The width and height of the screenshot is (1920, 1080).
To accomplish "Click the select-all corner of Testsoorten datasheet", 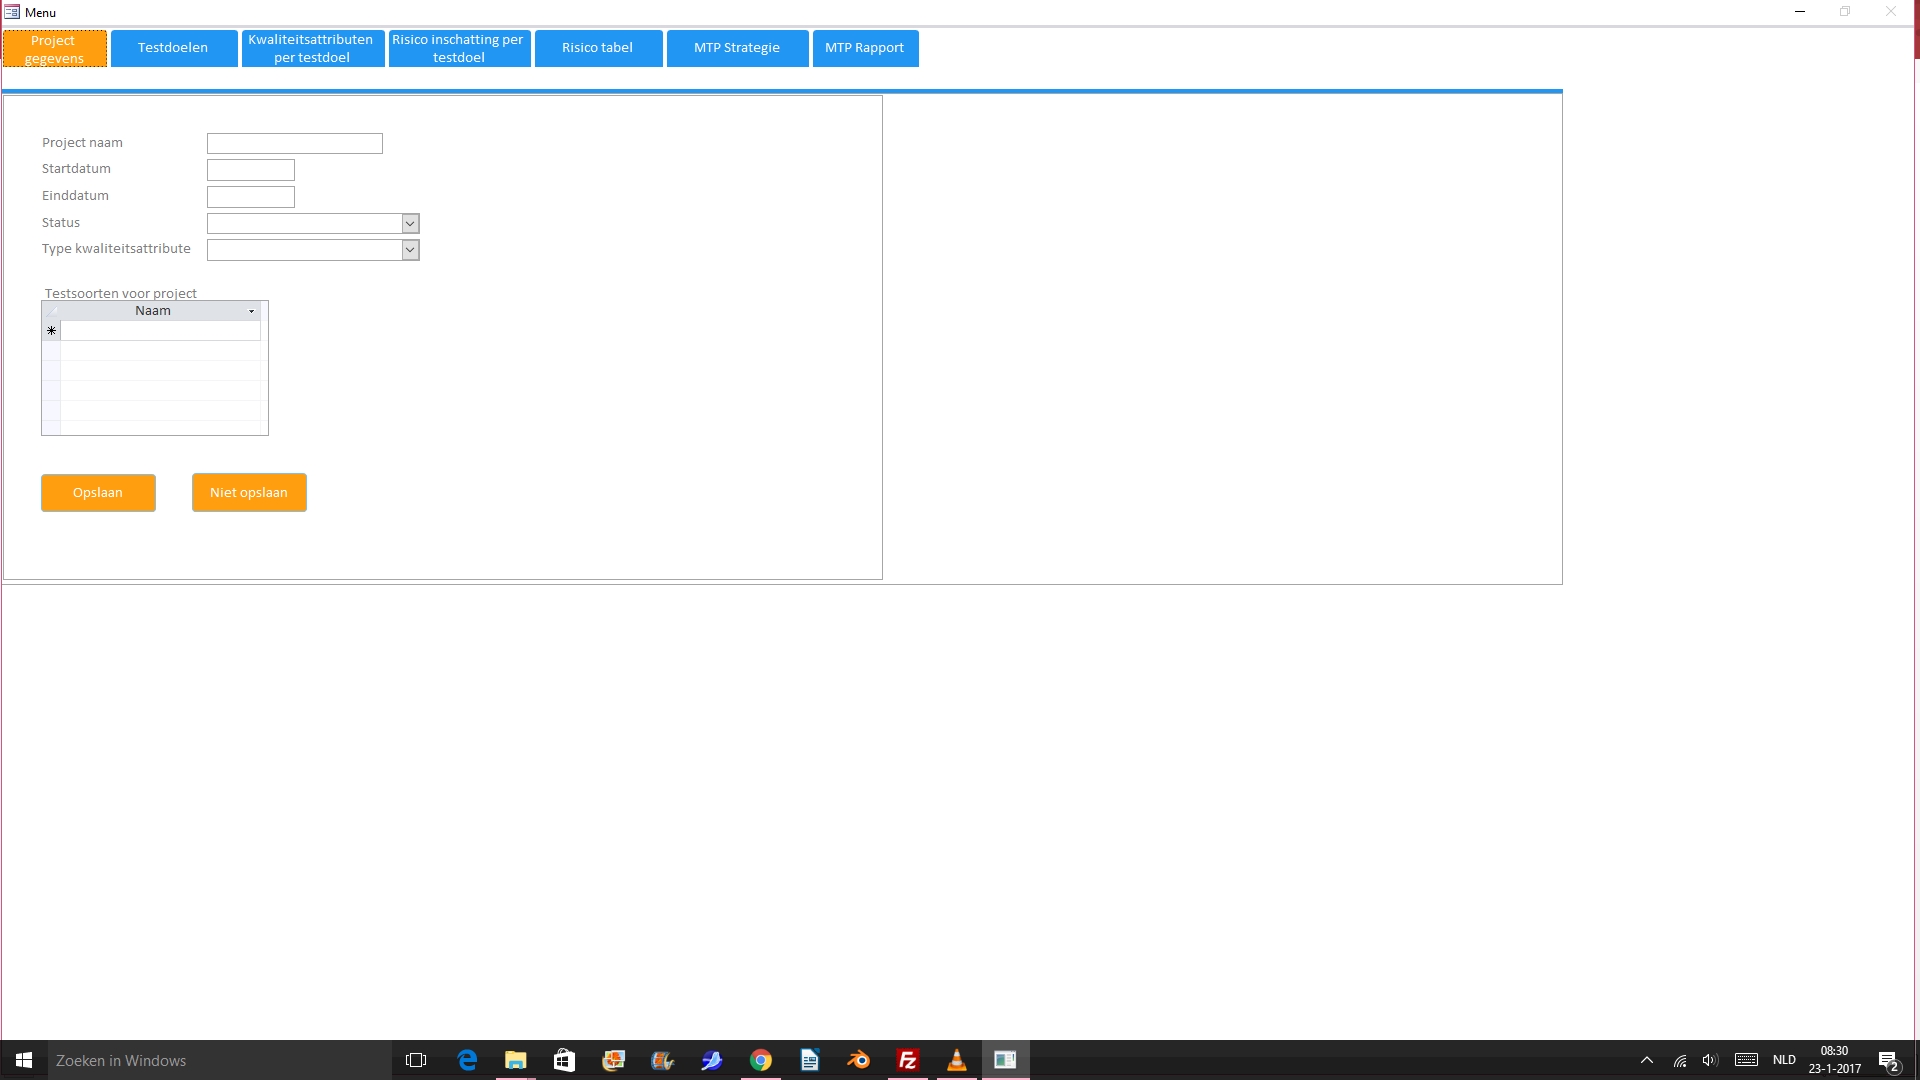I will (51, 311).
